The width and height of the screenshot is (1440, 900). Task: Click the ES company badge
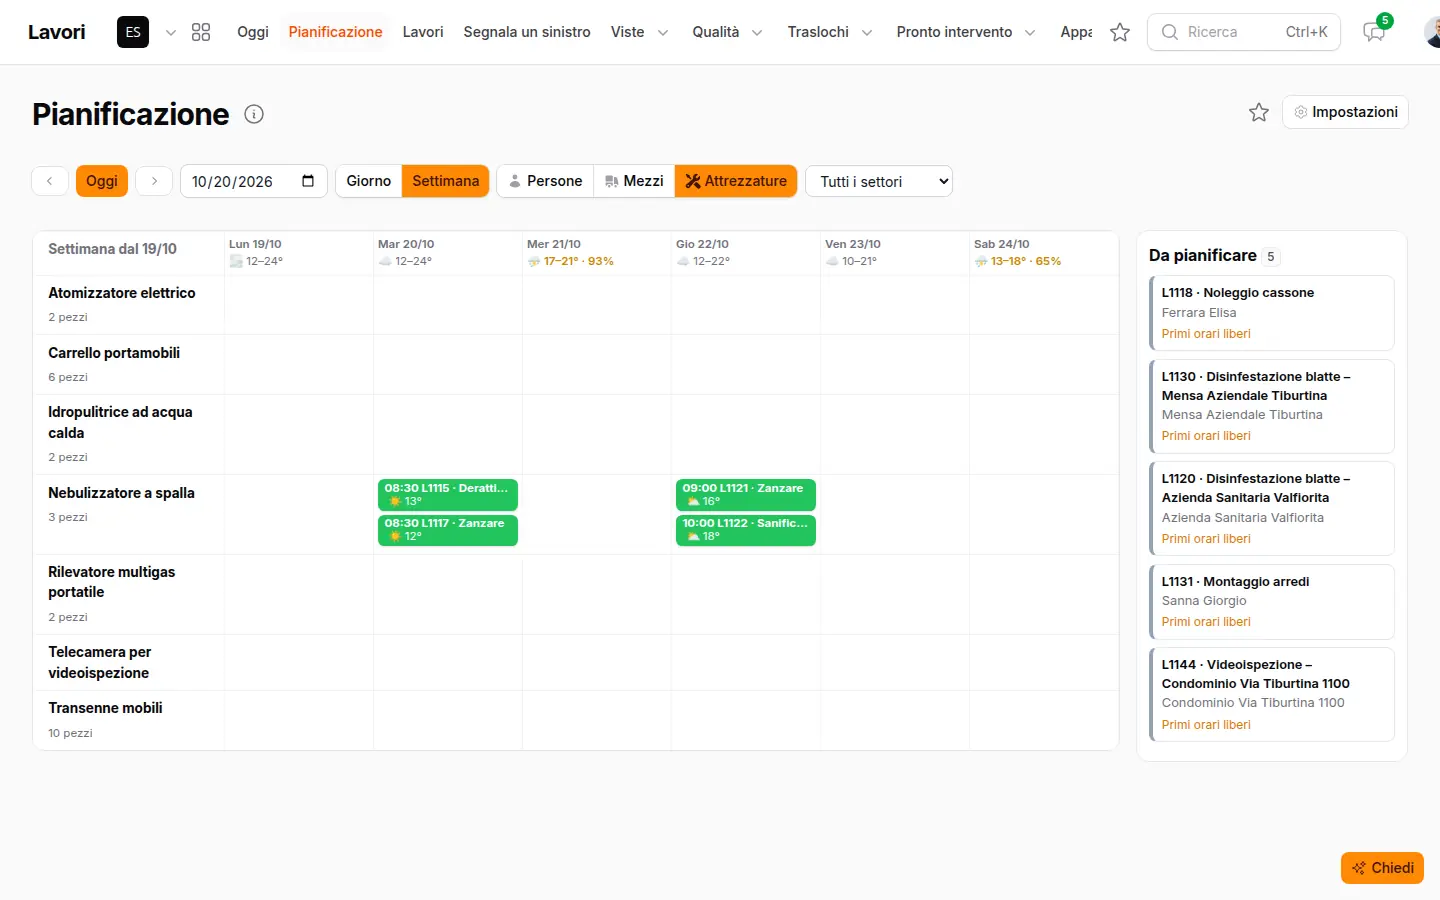(133, 32)
